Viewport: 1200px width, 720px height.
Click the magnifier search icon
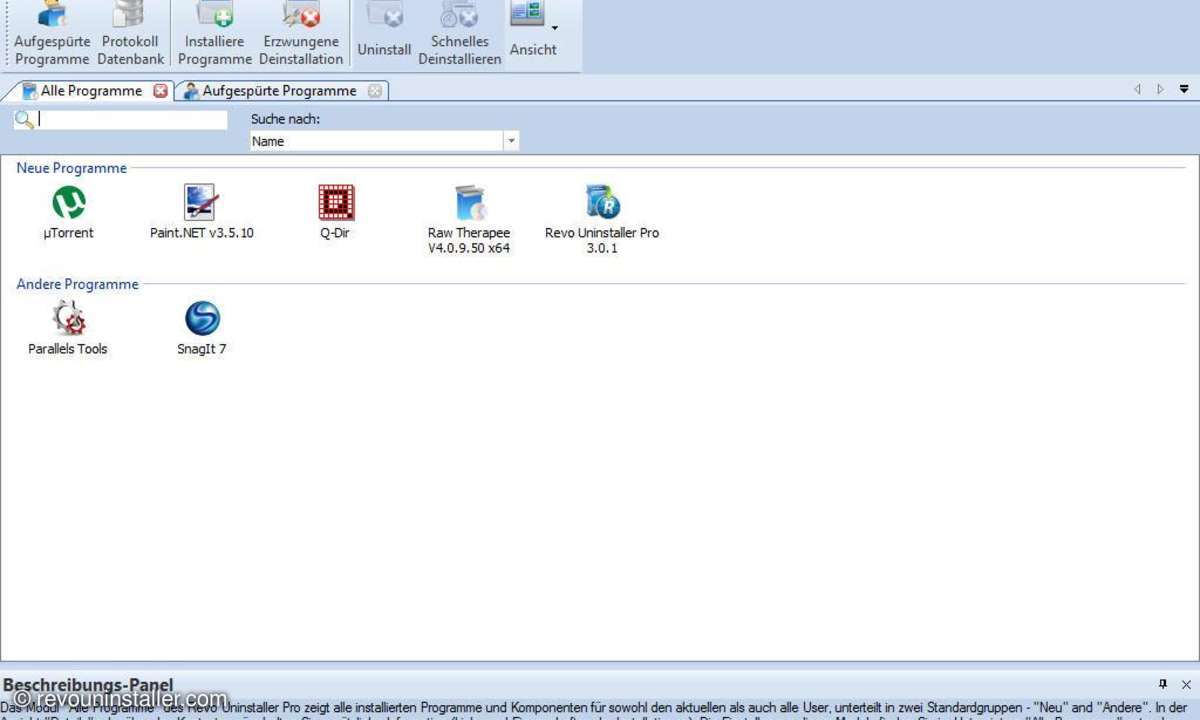point(24,120)
